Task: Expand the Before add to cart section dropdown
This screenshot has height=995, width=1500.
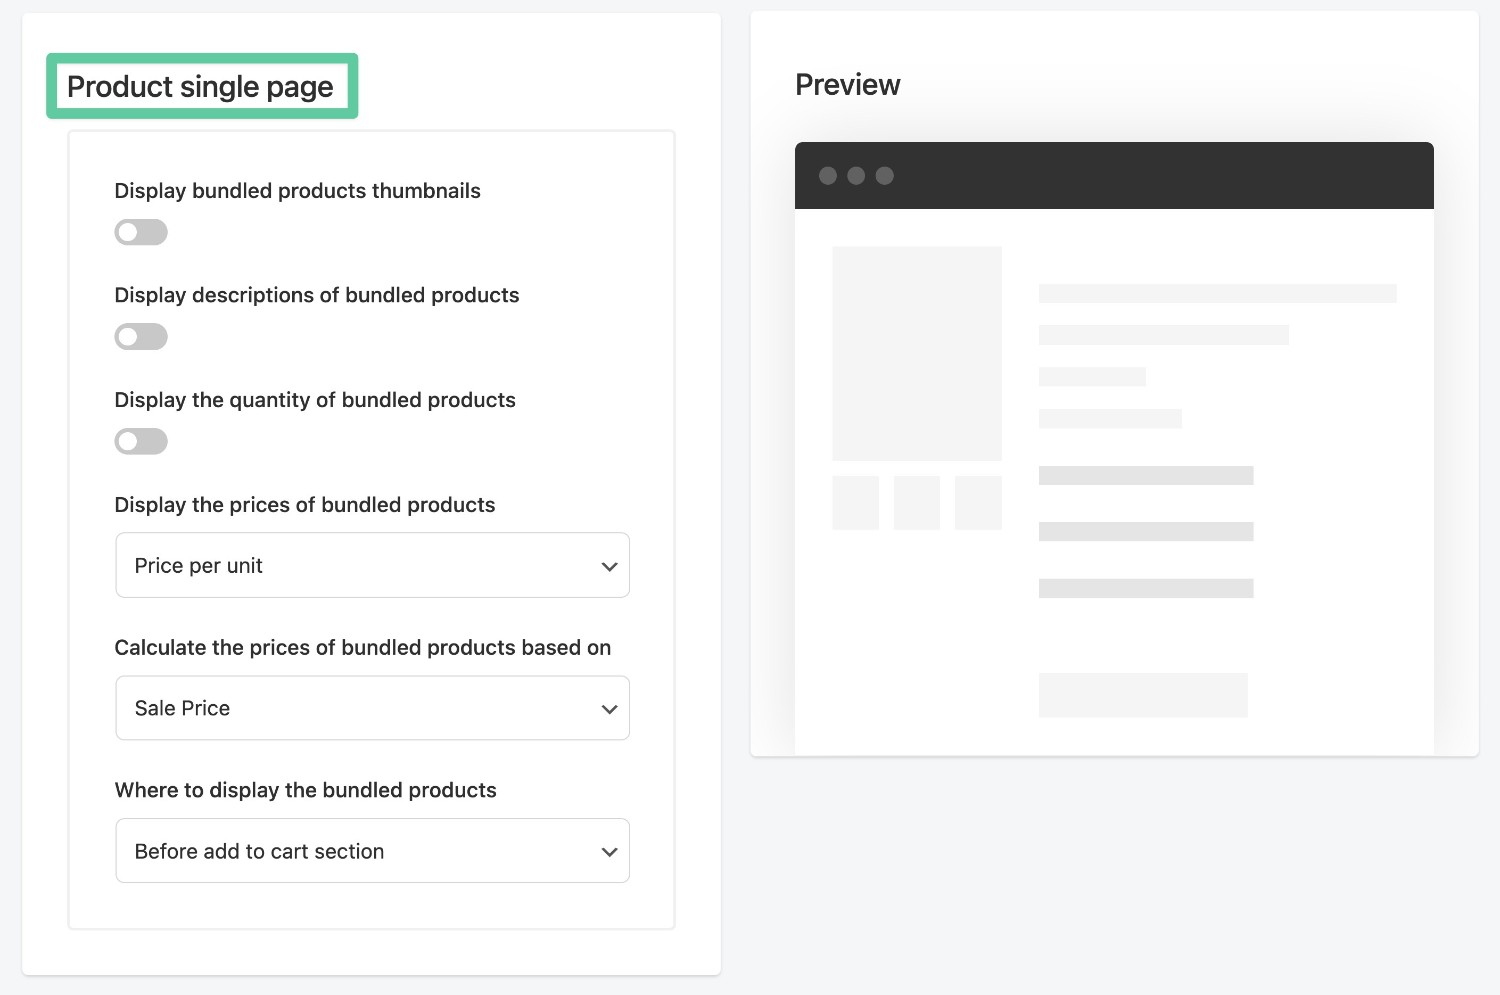Action: click(372, 851)
